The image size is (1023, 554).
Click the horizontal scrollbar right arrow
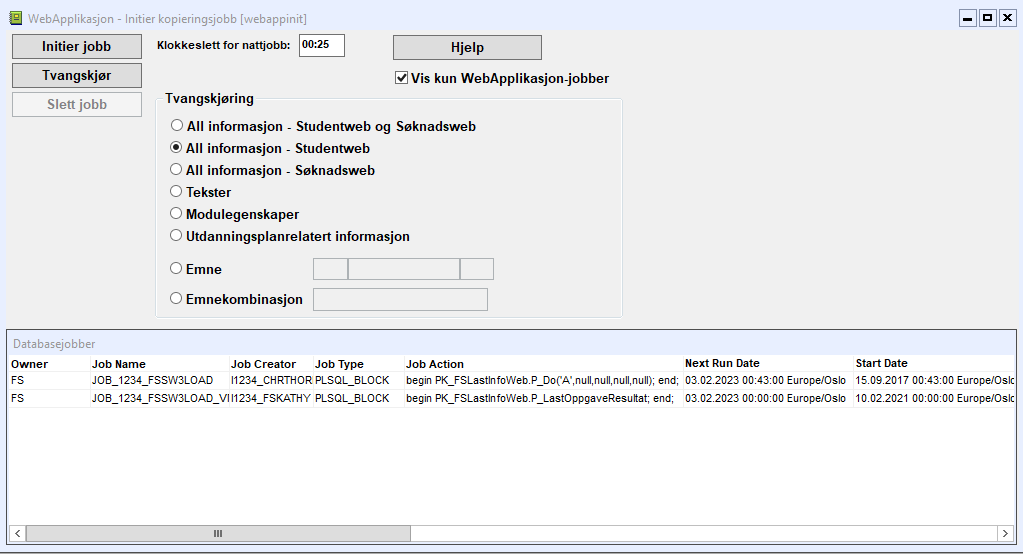1005,533
